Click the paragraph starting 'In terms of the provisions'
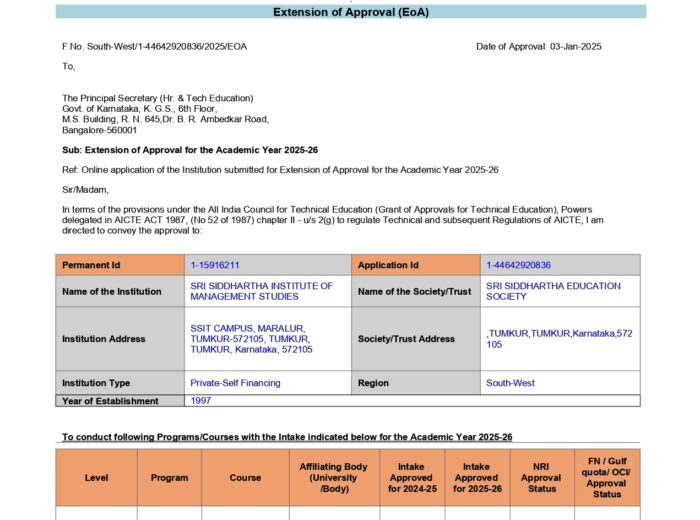 (333, 220)
